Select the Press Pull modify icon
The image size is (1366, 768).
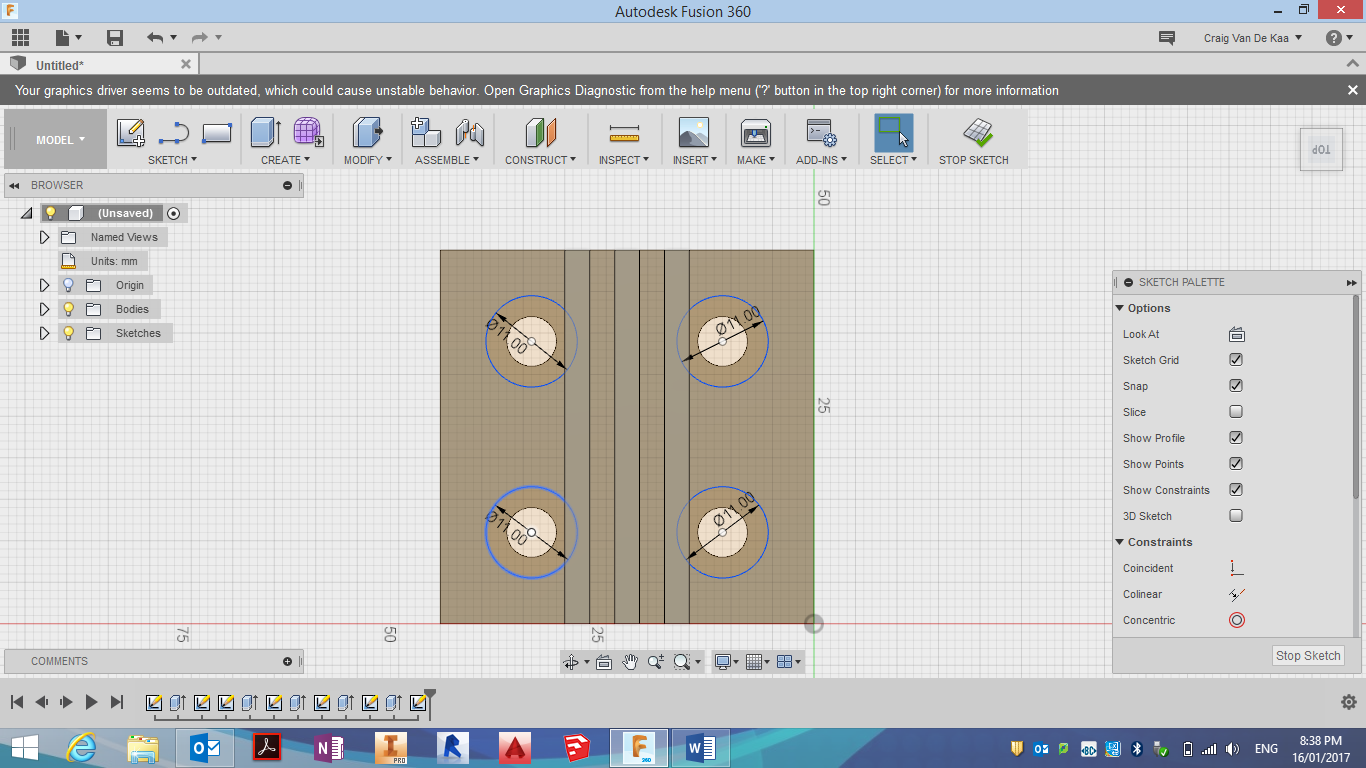[368, 133]
